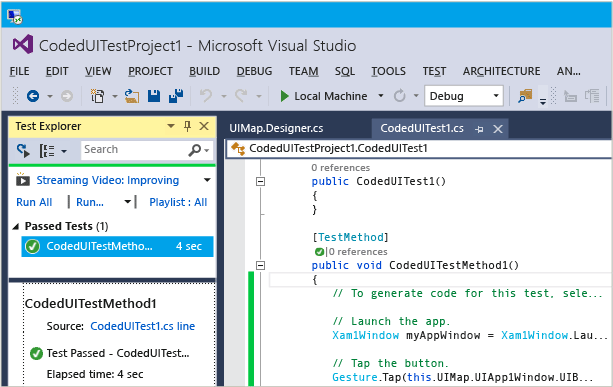Open the TOOLS menu
613x387 pixels.
click(389, 71)
